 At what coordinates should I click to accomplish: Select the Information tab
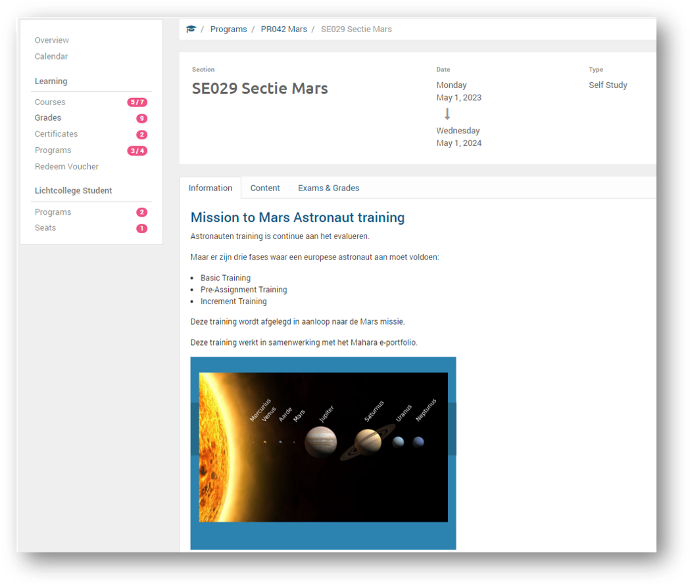tap(210, 188)
